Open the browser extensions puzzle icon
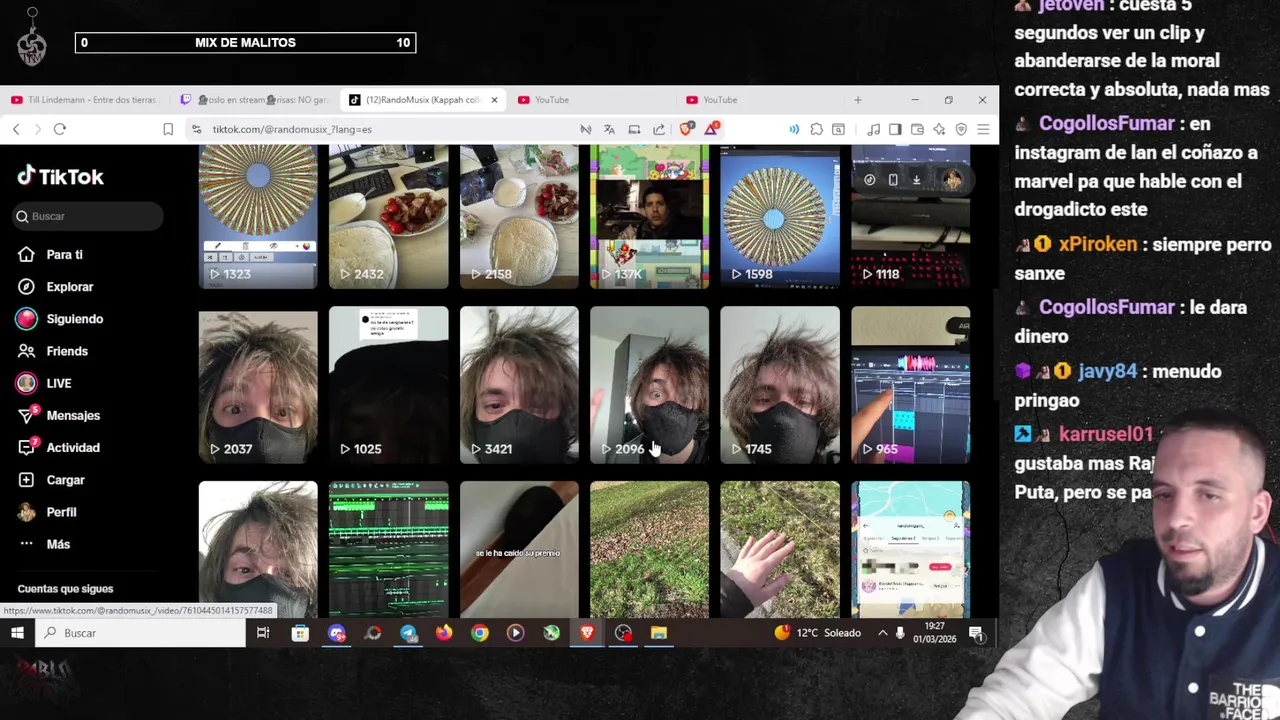Viewport: 1280px width, 720px height. click(816, 129)
